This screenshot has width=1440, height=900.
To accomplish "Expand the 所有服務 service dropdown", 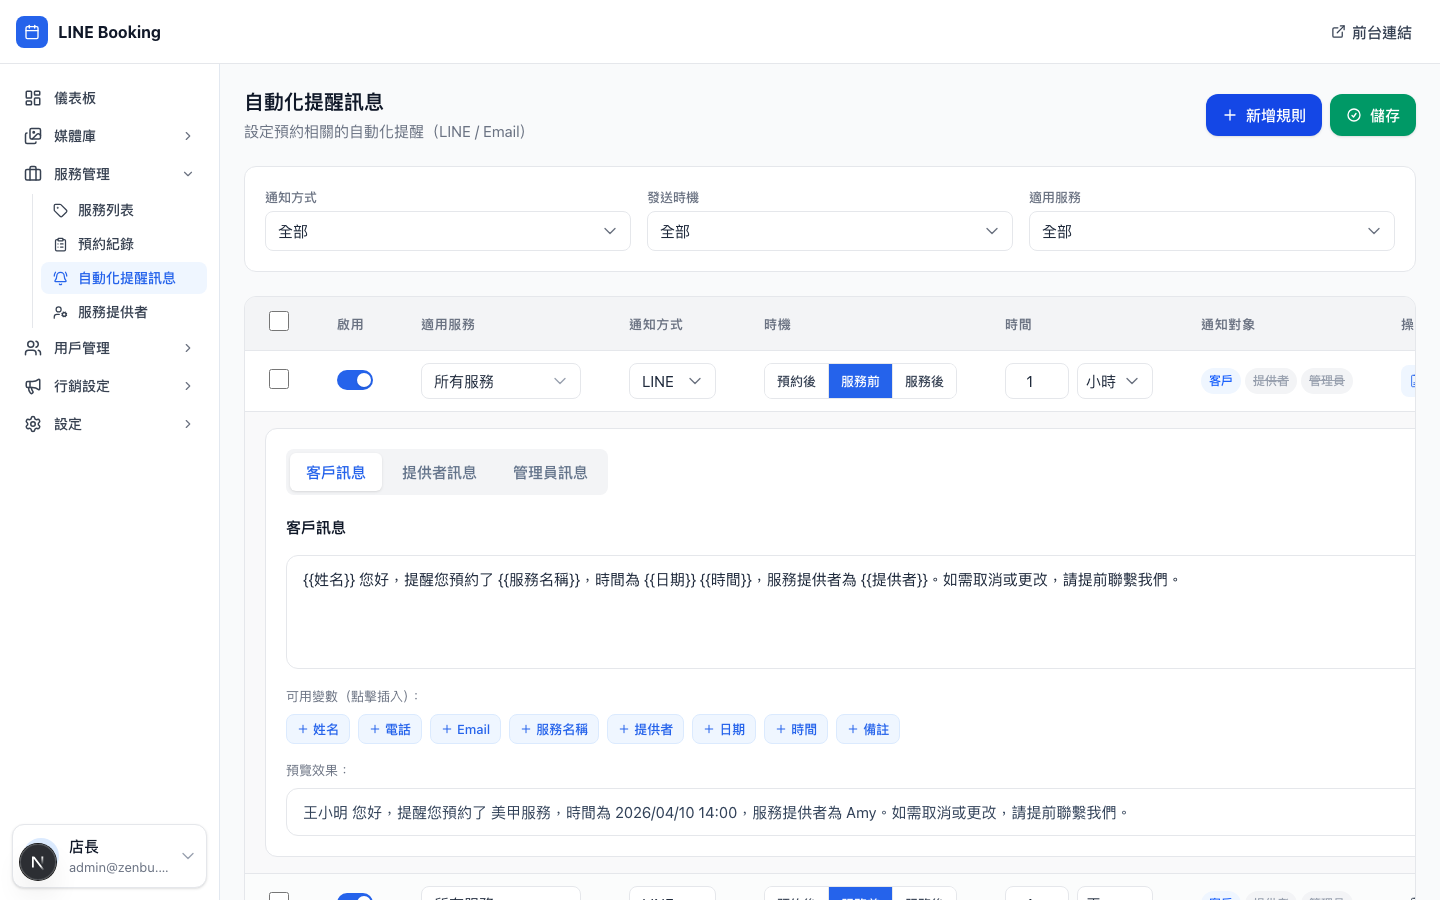I will [x=500, y=381].
